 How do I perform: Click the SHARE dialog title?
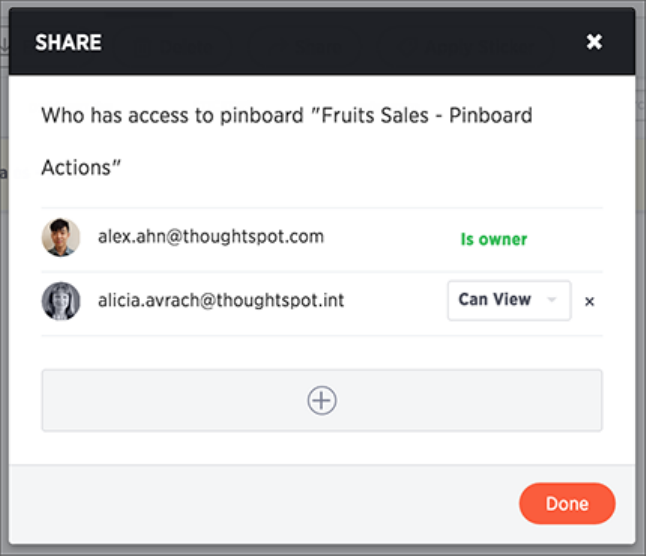click(68, 42)
